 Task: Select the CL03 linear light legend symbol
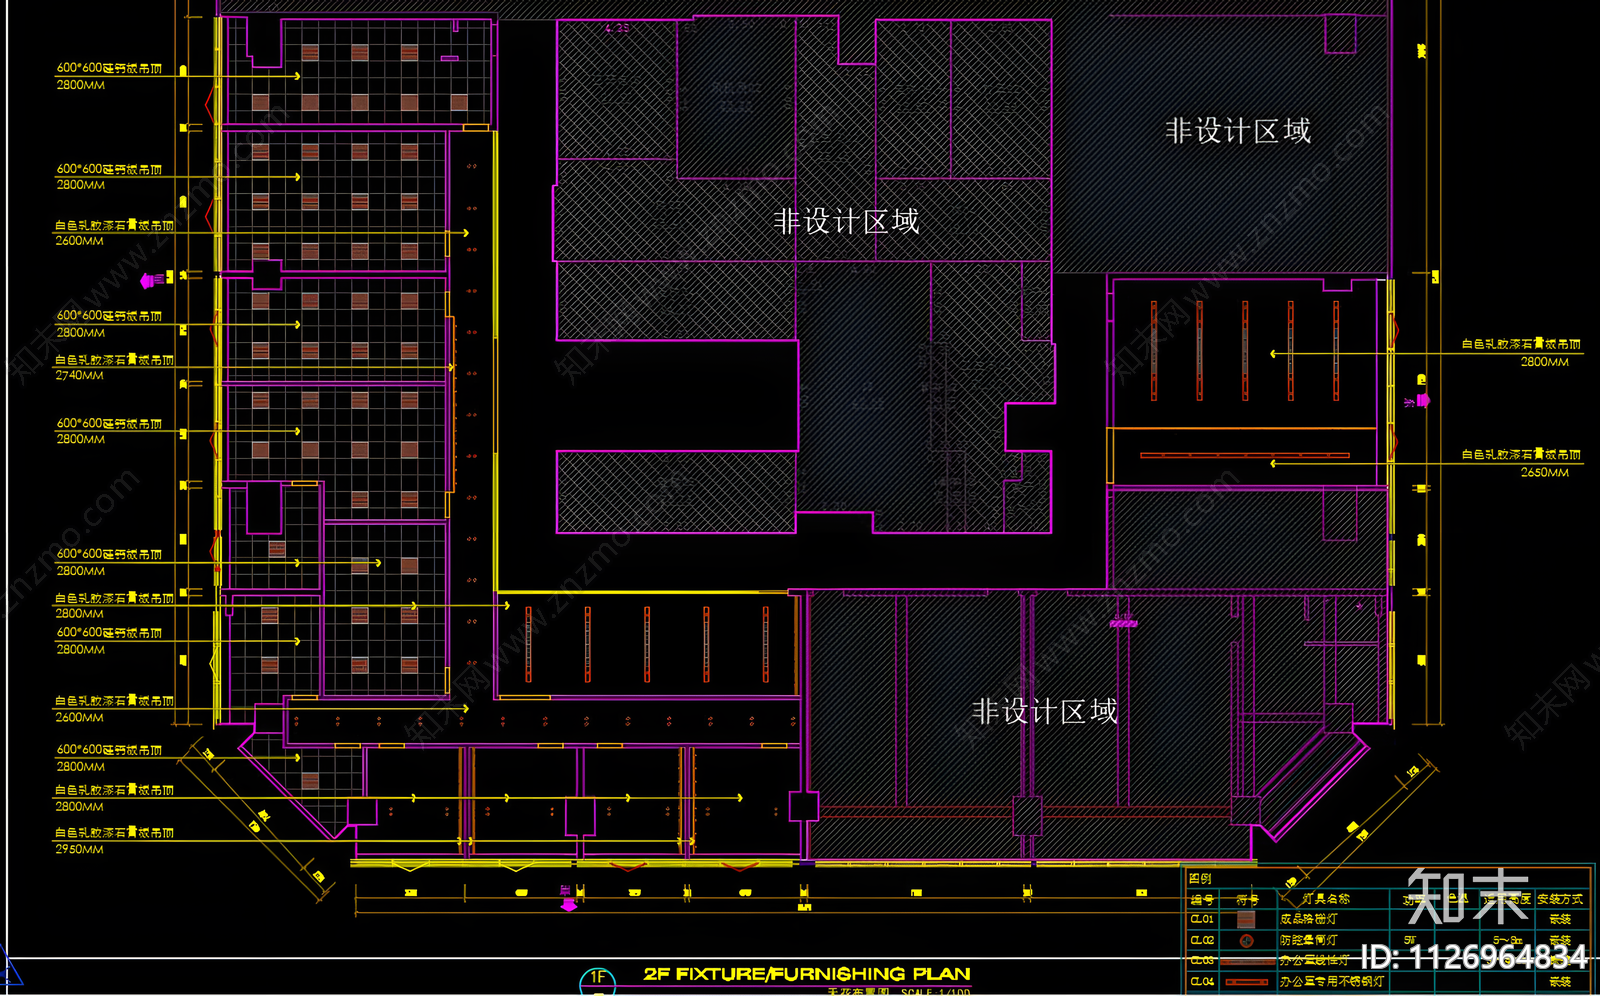tap(1248, 962)
